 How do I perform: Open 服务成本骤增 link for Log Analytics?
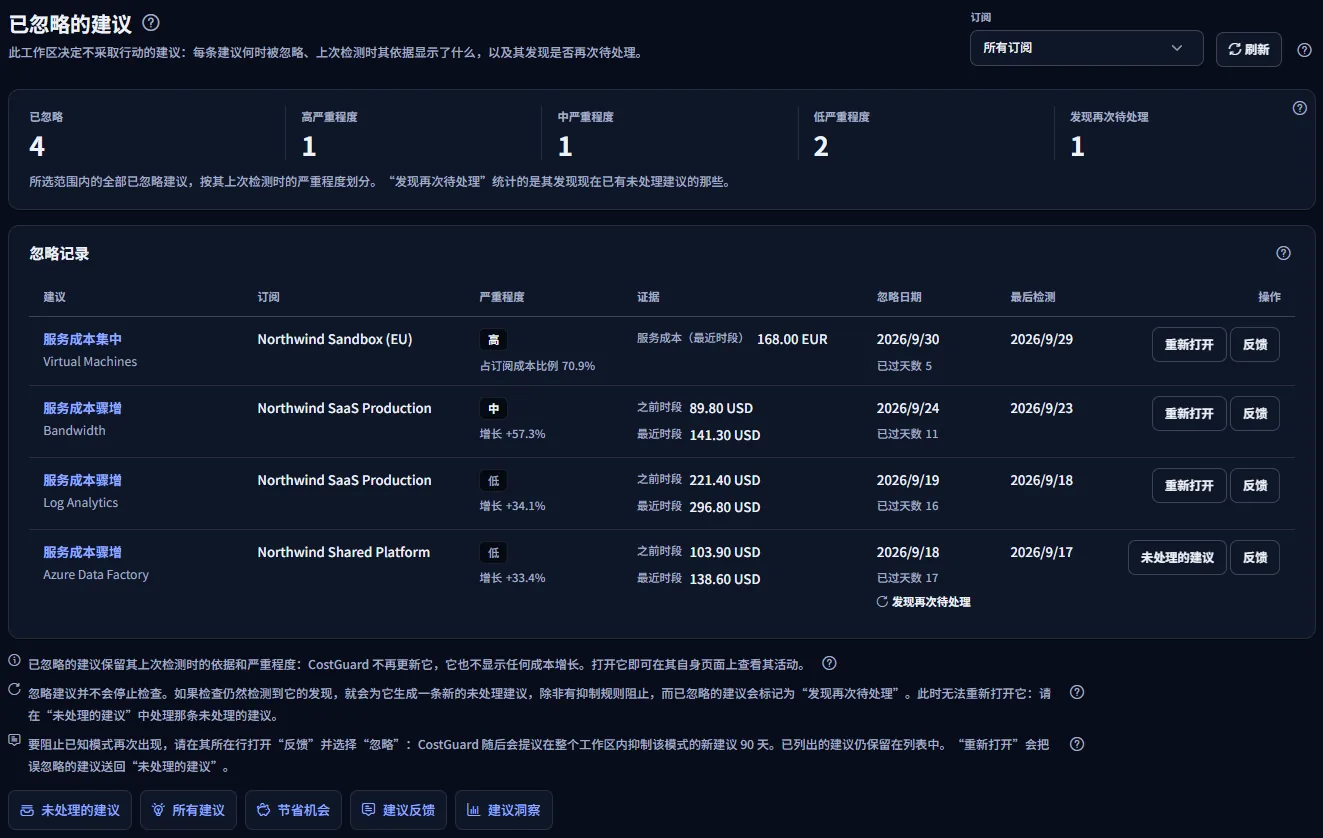point(82,481)
